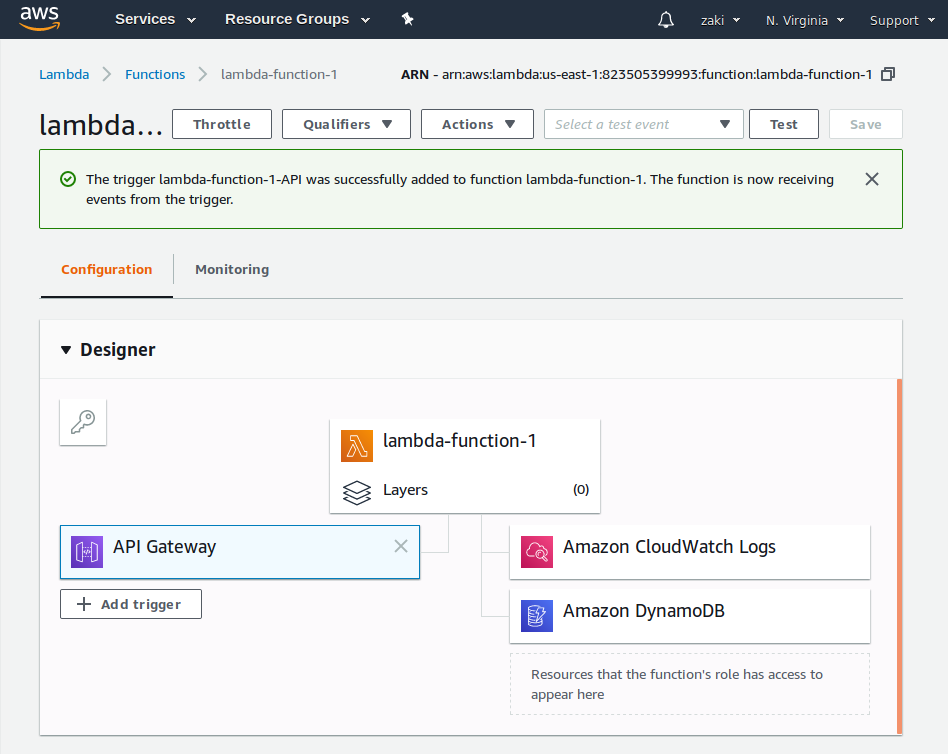
Task: Open the notifications bell
Action: [666, 20]
